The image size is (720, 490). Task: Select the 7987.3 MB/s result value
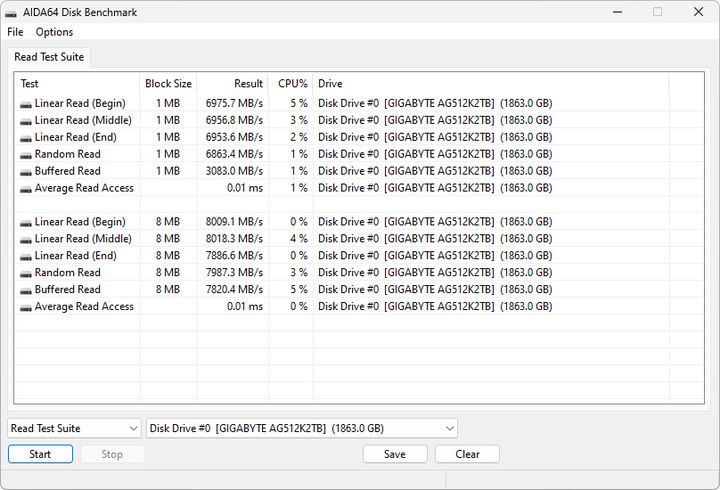pos(234,273)
